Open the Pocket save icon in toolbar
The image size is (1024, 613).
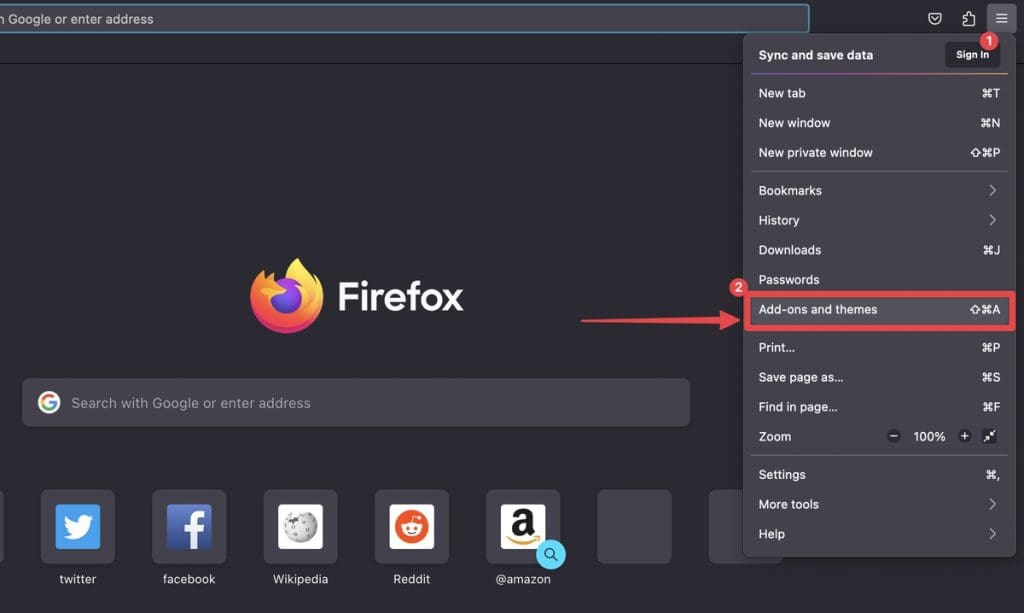935,18
